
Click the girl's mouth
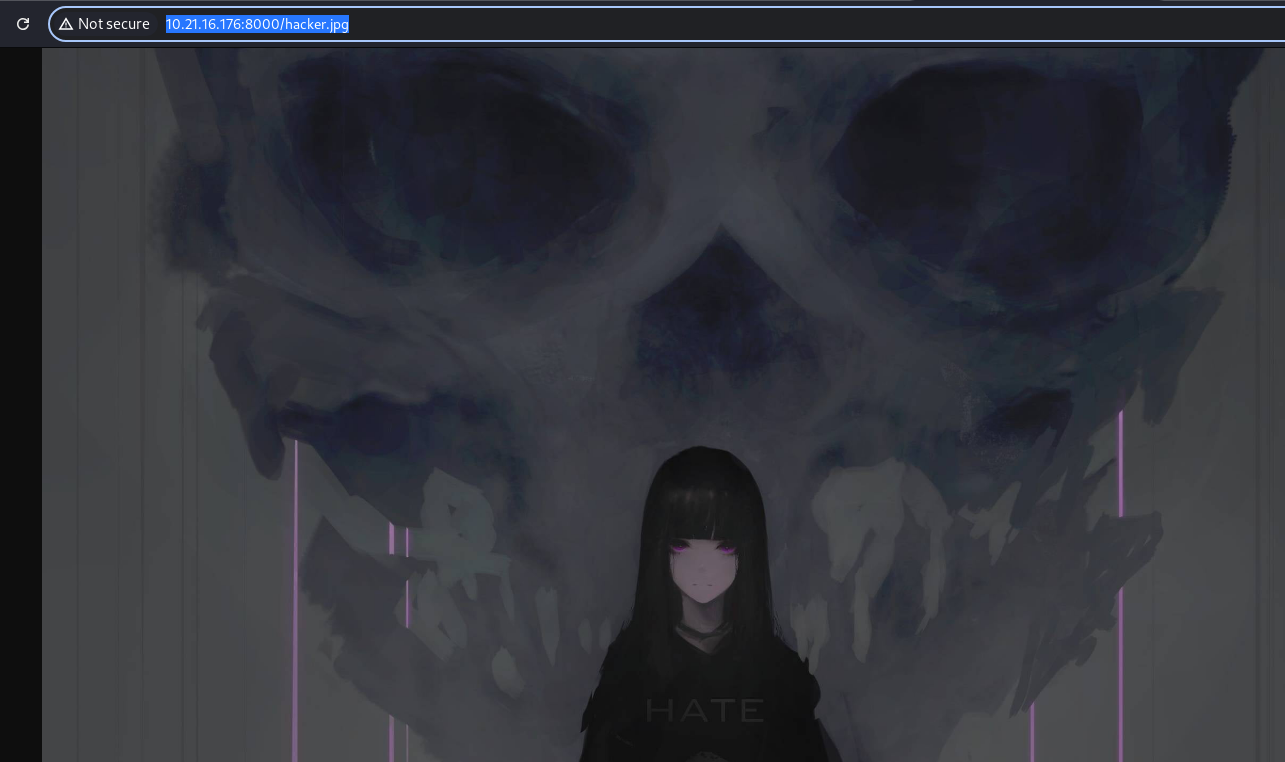click(704, 585)
